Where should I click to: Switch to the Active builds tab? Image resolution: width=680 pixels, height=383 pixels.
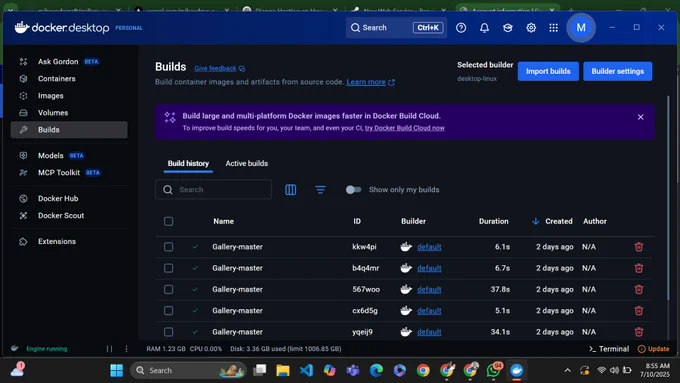(246, 164)
